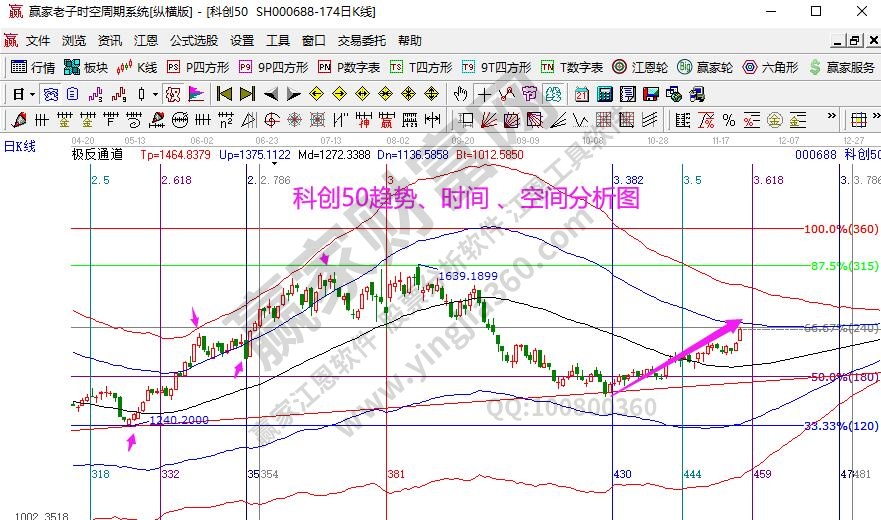881x520 pixels.
Task: Open the 公式选股 menu
Action: [193, 41]
